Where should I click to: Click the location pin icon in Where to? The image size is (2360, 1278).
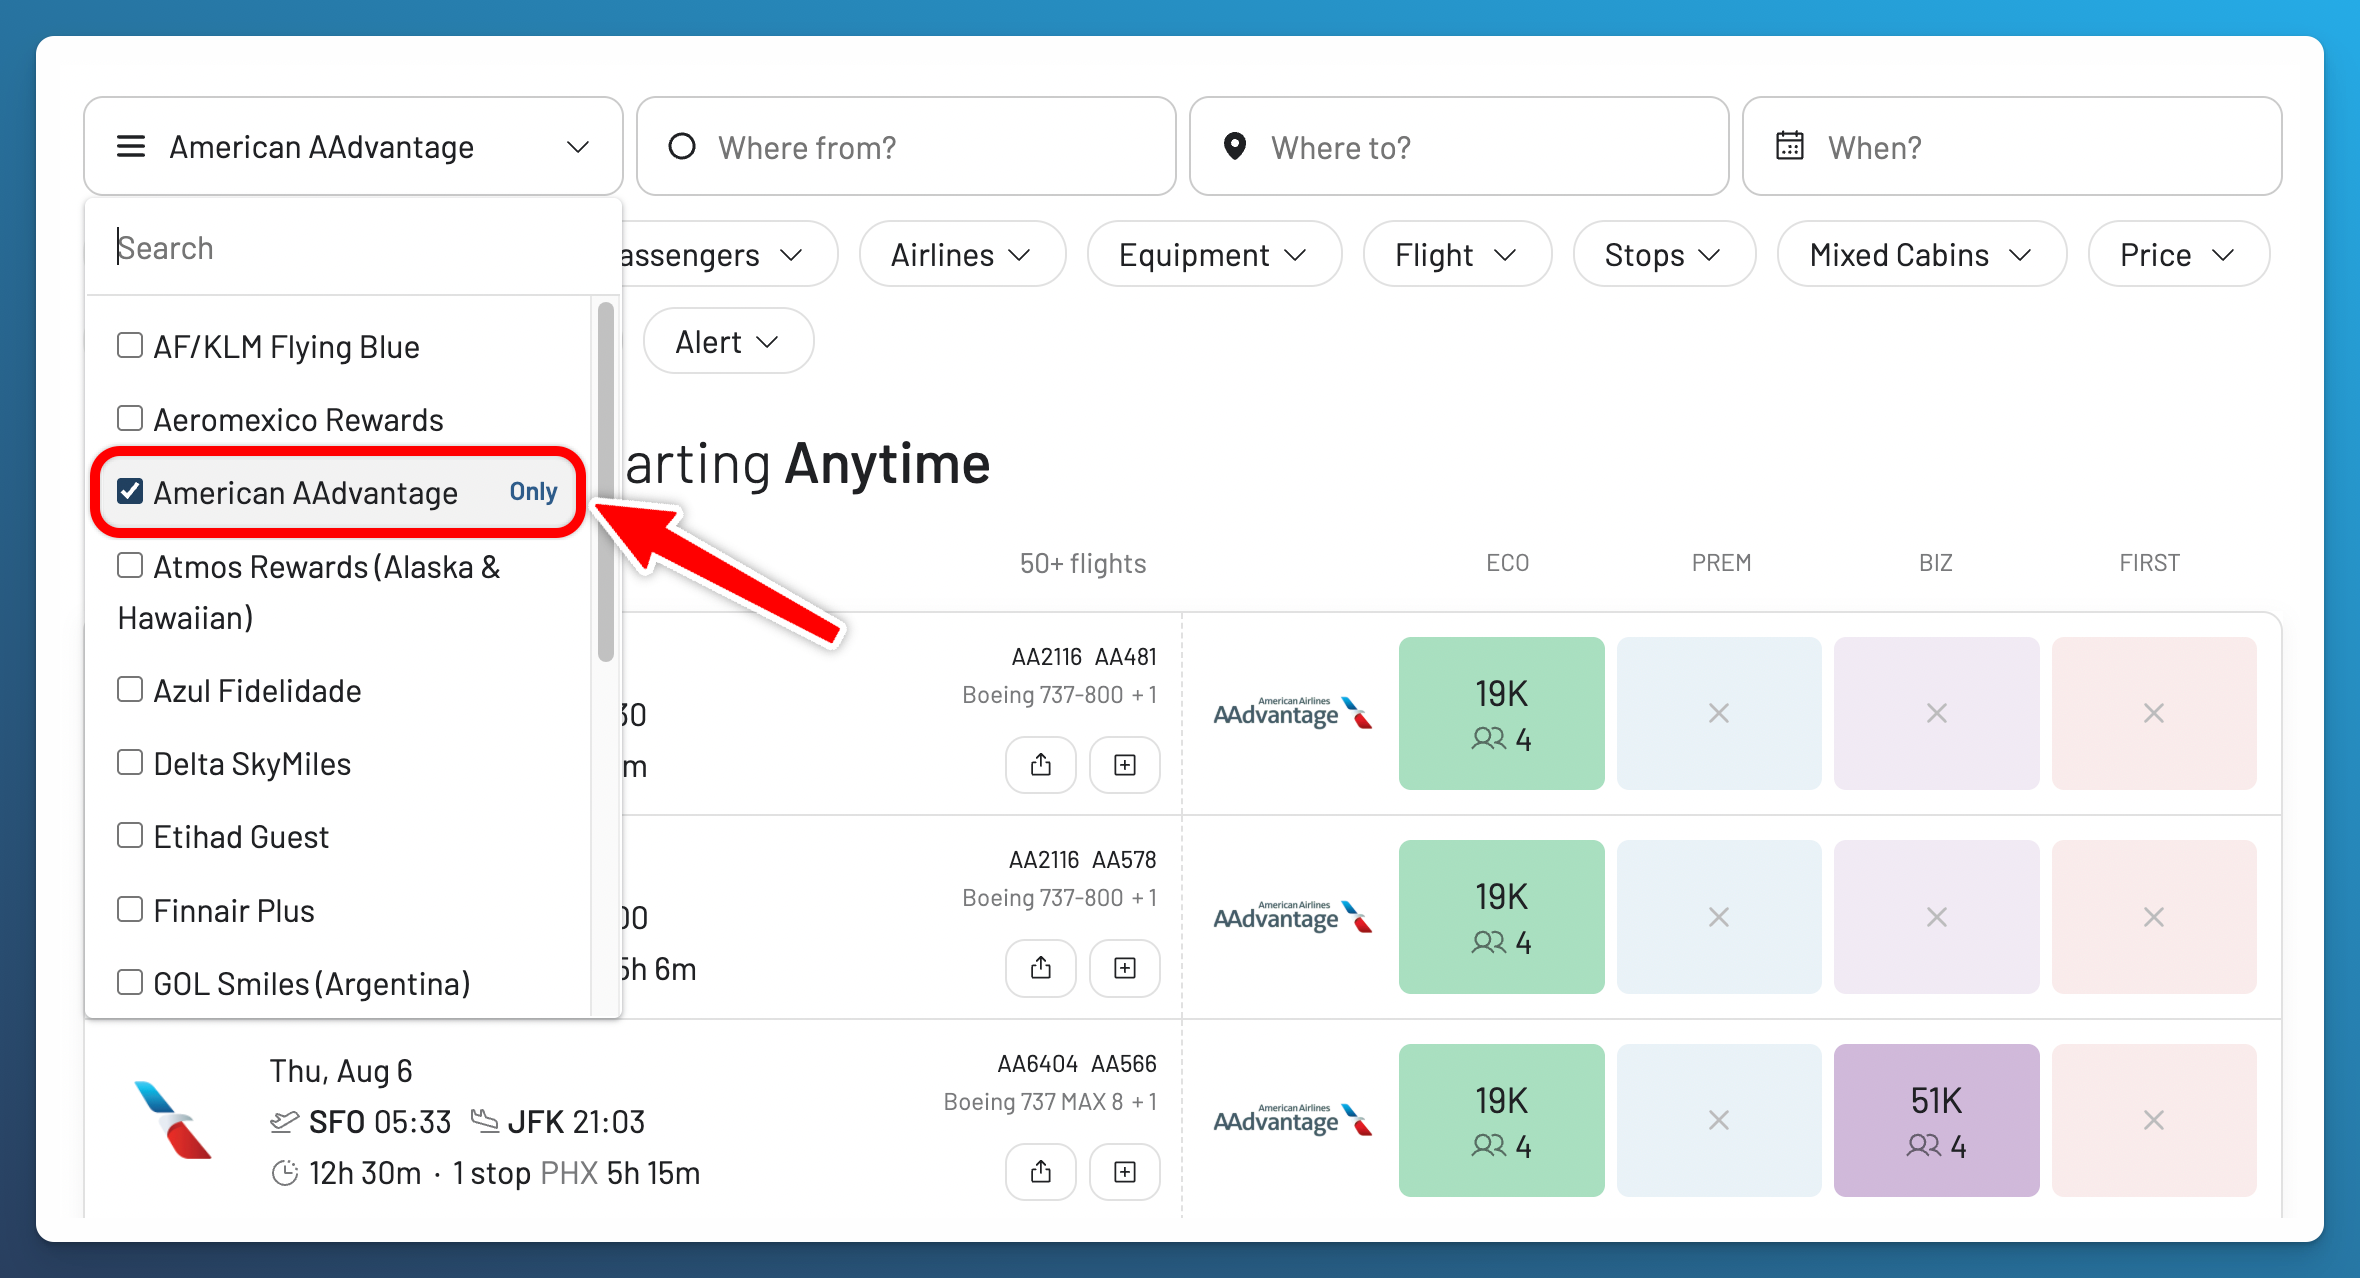pyautogui.click(x=1235, y=147)
